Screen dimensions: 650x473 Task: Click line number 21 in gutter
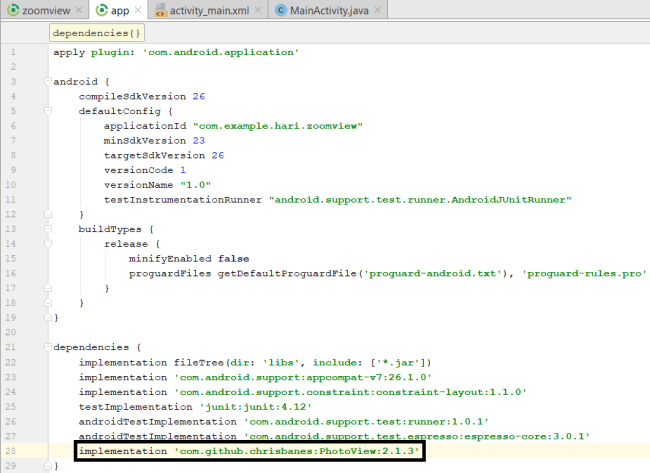pyautogui.click(x=11, y=347)
